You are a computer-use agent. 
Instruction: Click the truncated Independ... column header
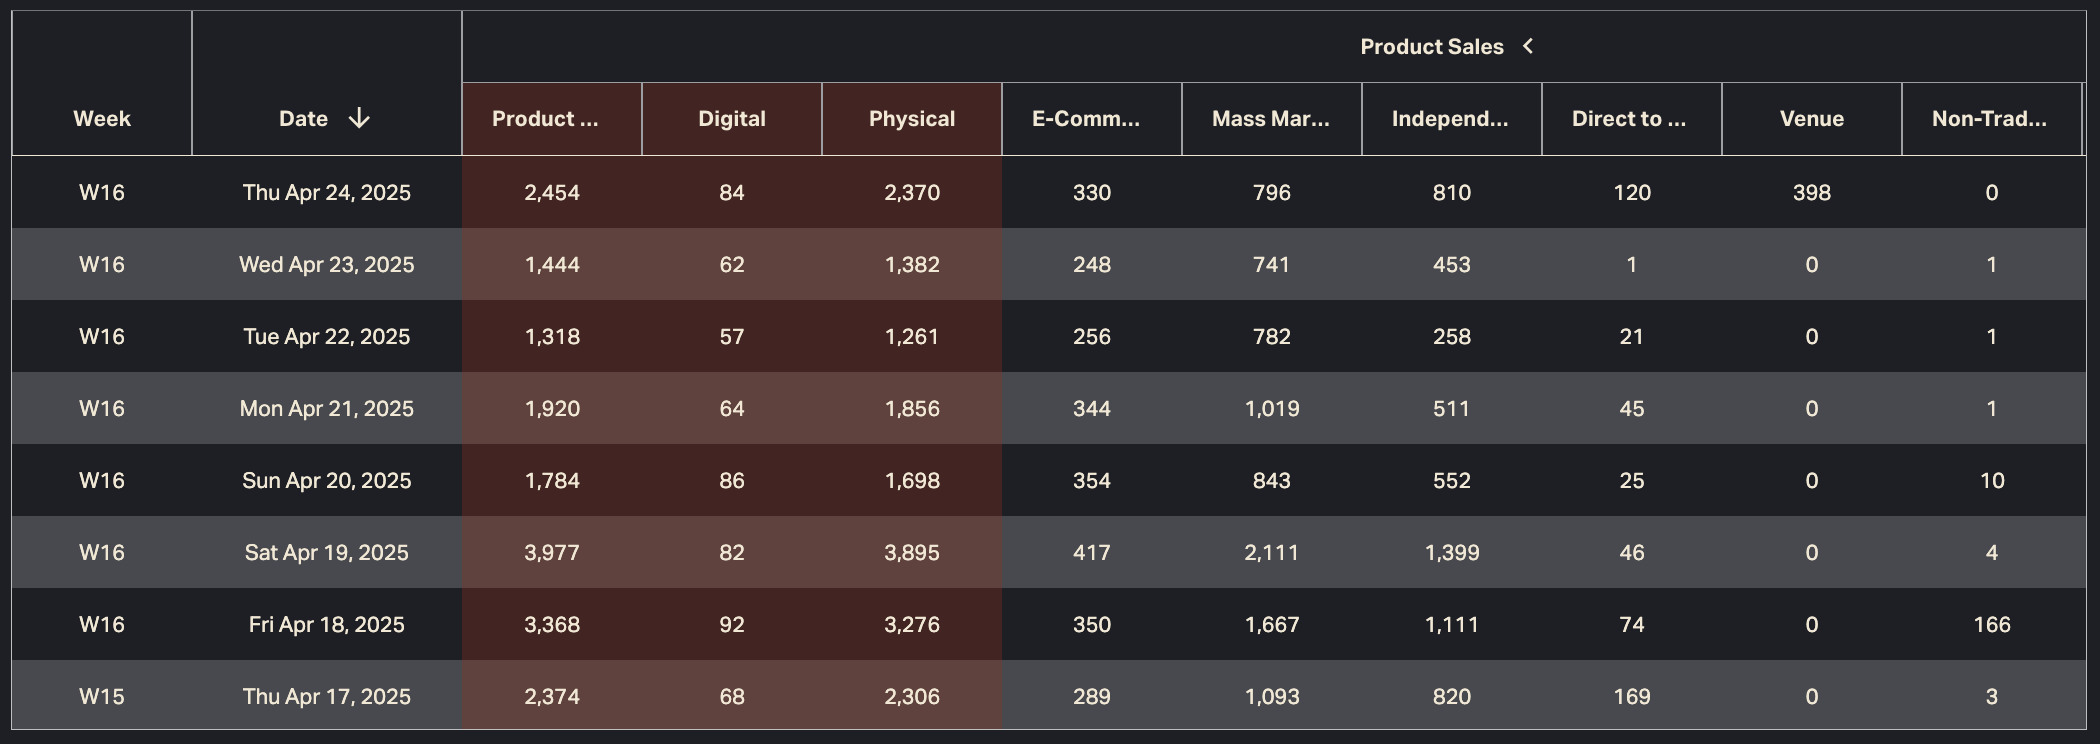point(1450,119)
